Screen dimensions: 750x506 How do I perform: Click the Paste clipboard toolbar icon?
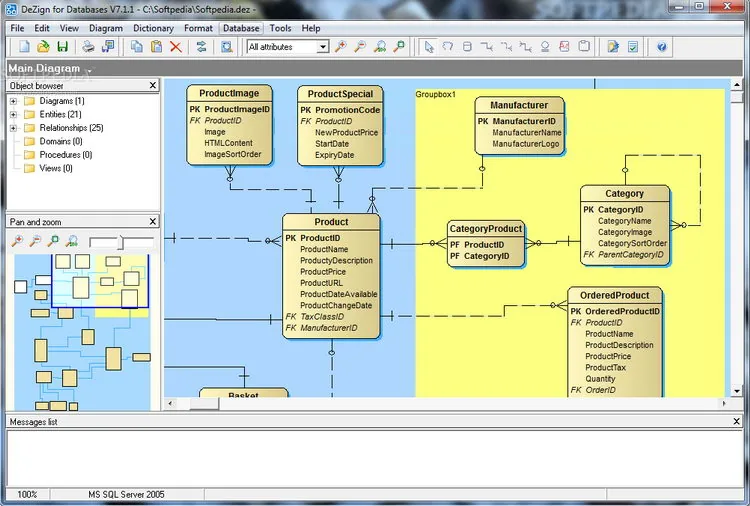click(156, 47)
